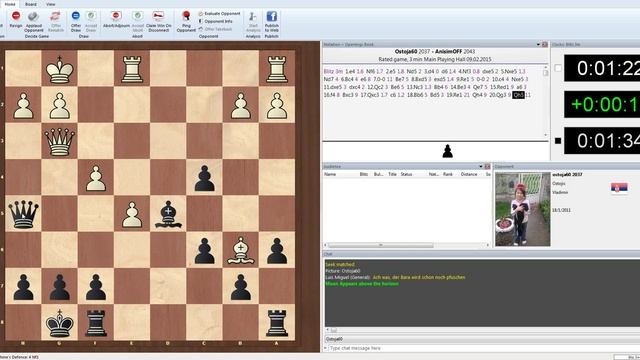The image size is (640, 360).
Task: Open the Notation panel dropdown arrow
Action: (x=538, y=44)
